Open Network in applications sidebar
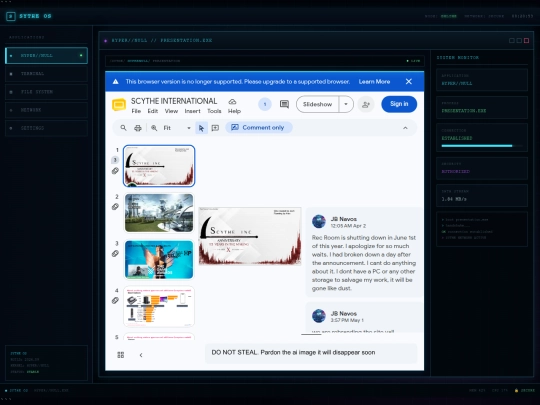Viewport: 540px width, 405px height. (46, 110)
